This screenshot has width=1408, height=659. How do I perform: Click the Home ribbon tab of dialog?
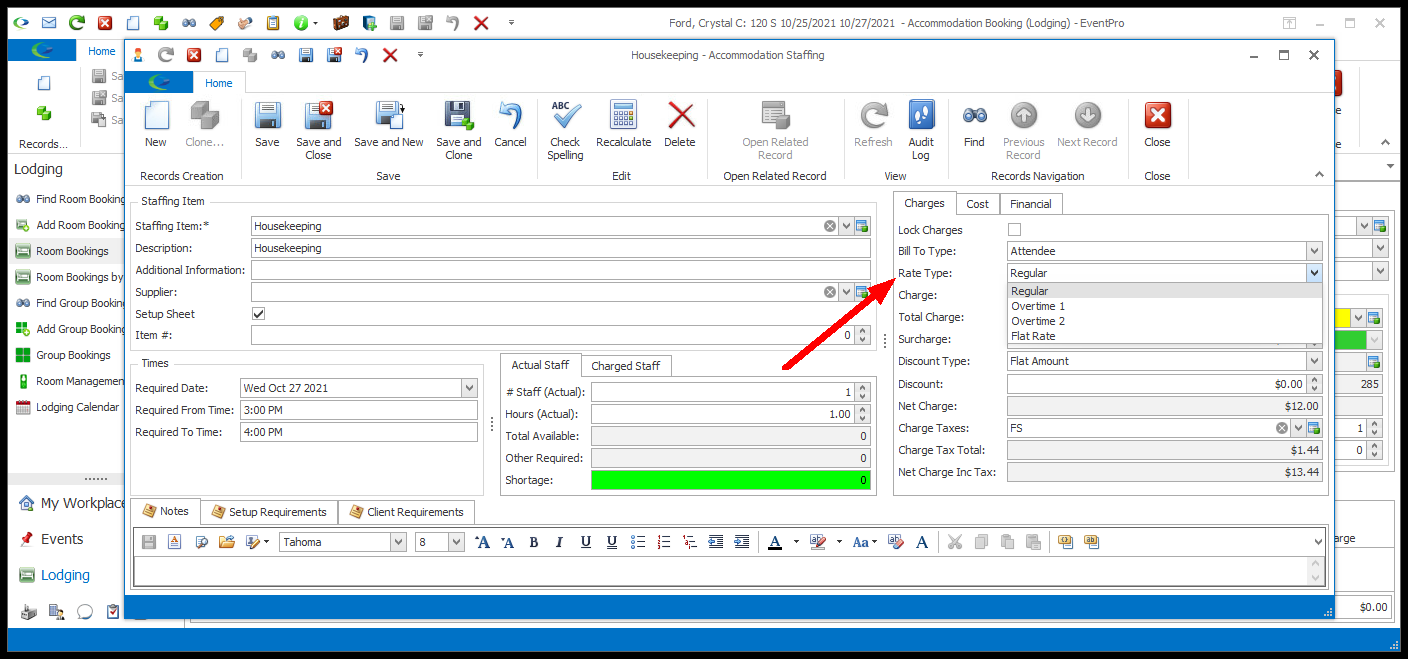(x=219, y=83)
